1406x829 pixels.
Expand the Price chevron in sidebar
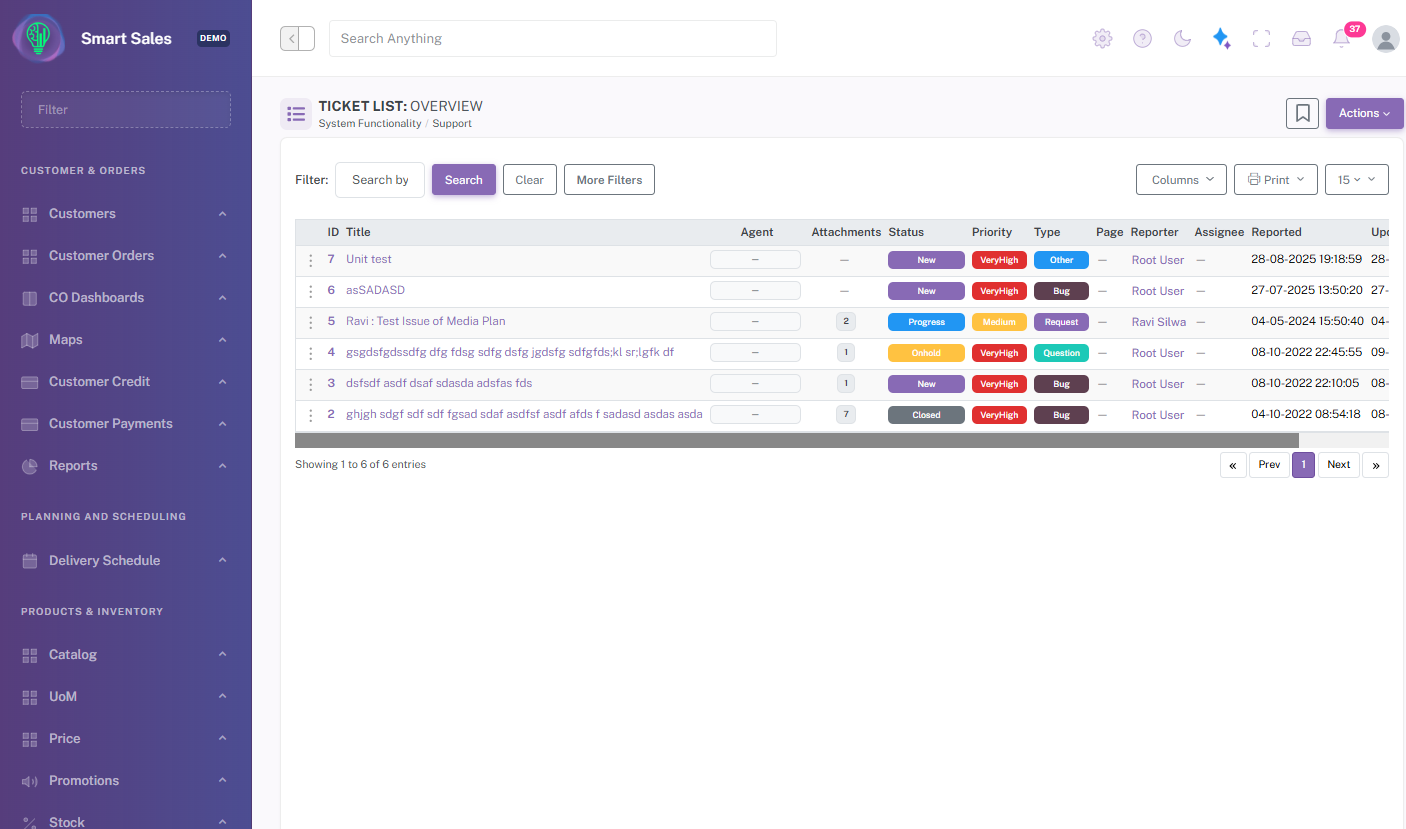[222, 739]
